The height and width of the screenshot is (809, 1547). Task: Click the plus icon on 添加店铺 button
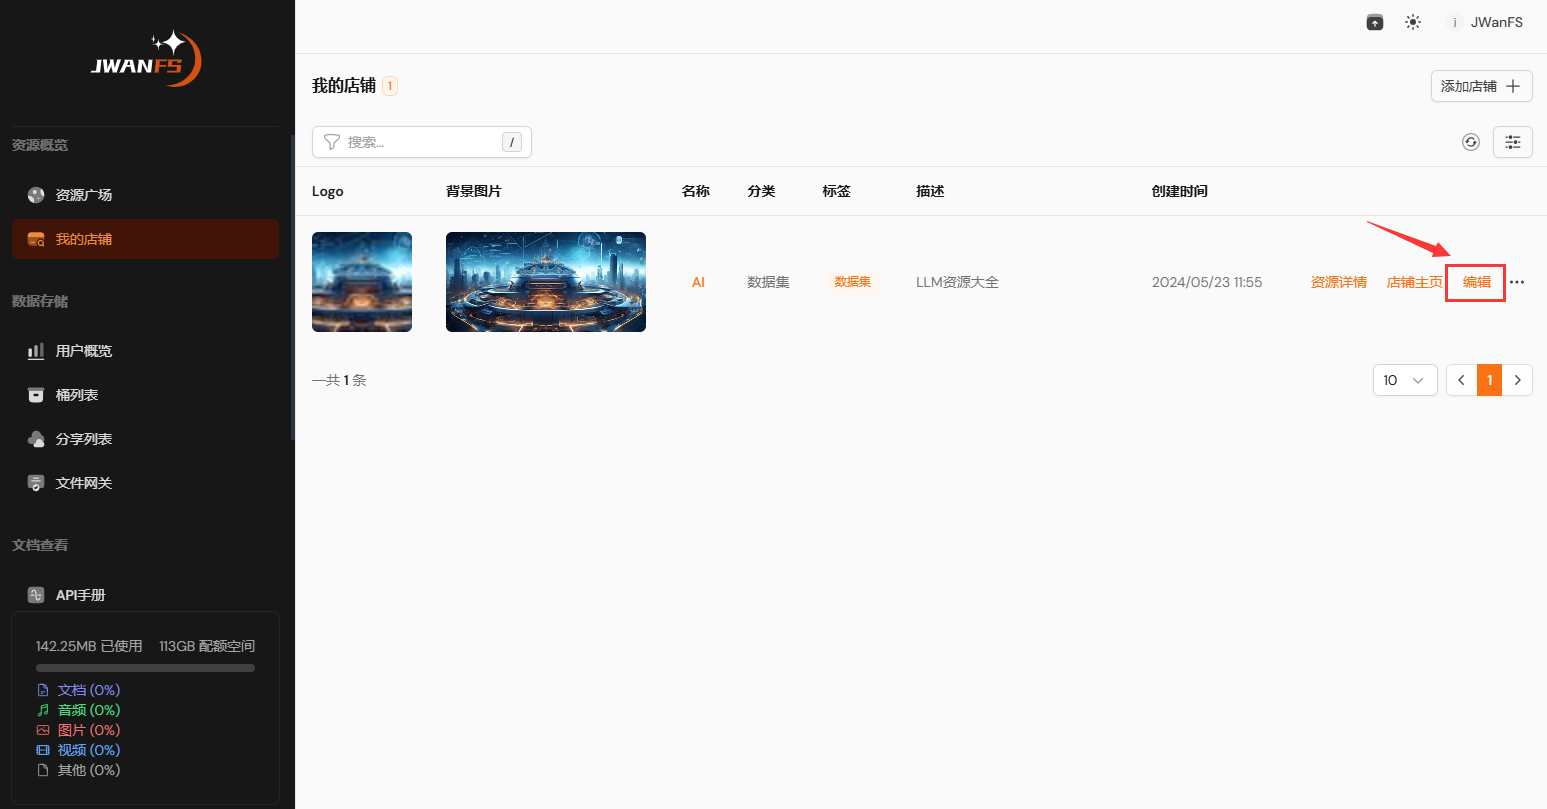click(1513, 86)
